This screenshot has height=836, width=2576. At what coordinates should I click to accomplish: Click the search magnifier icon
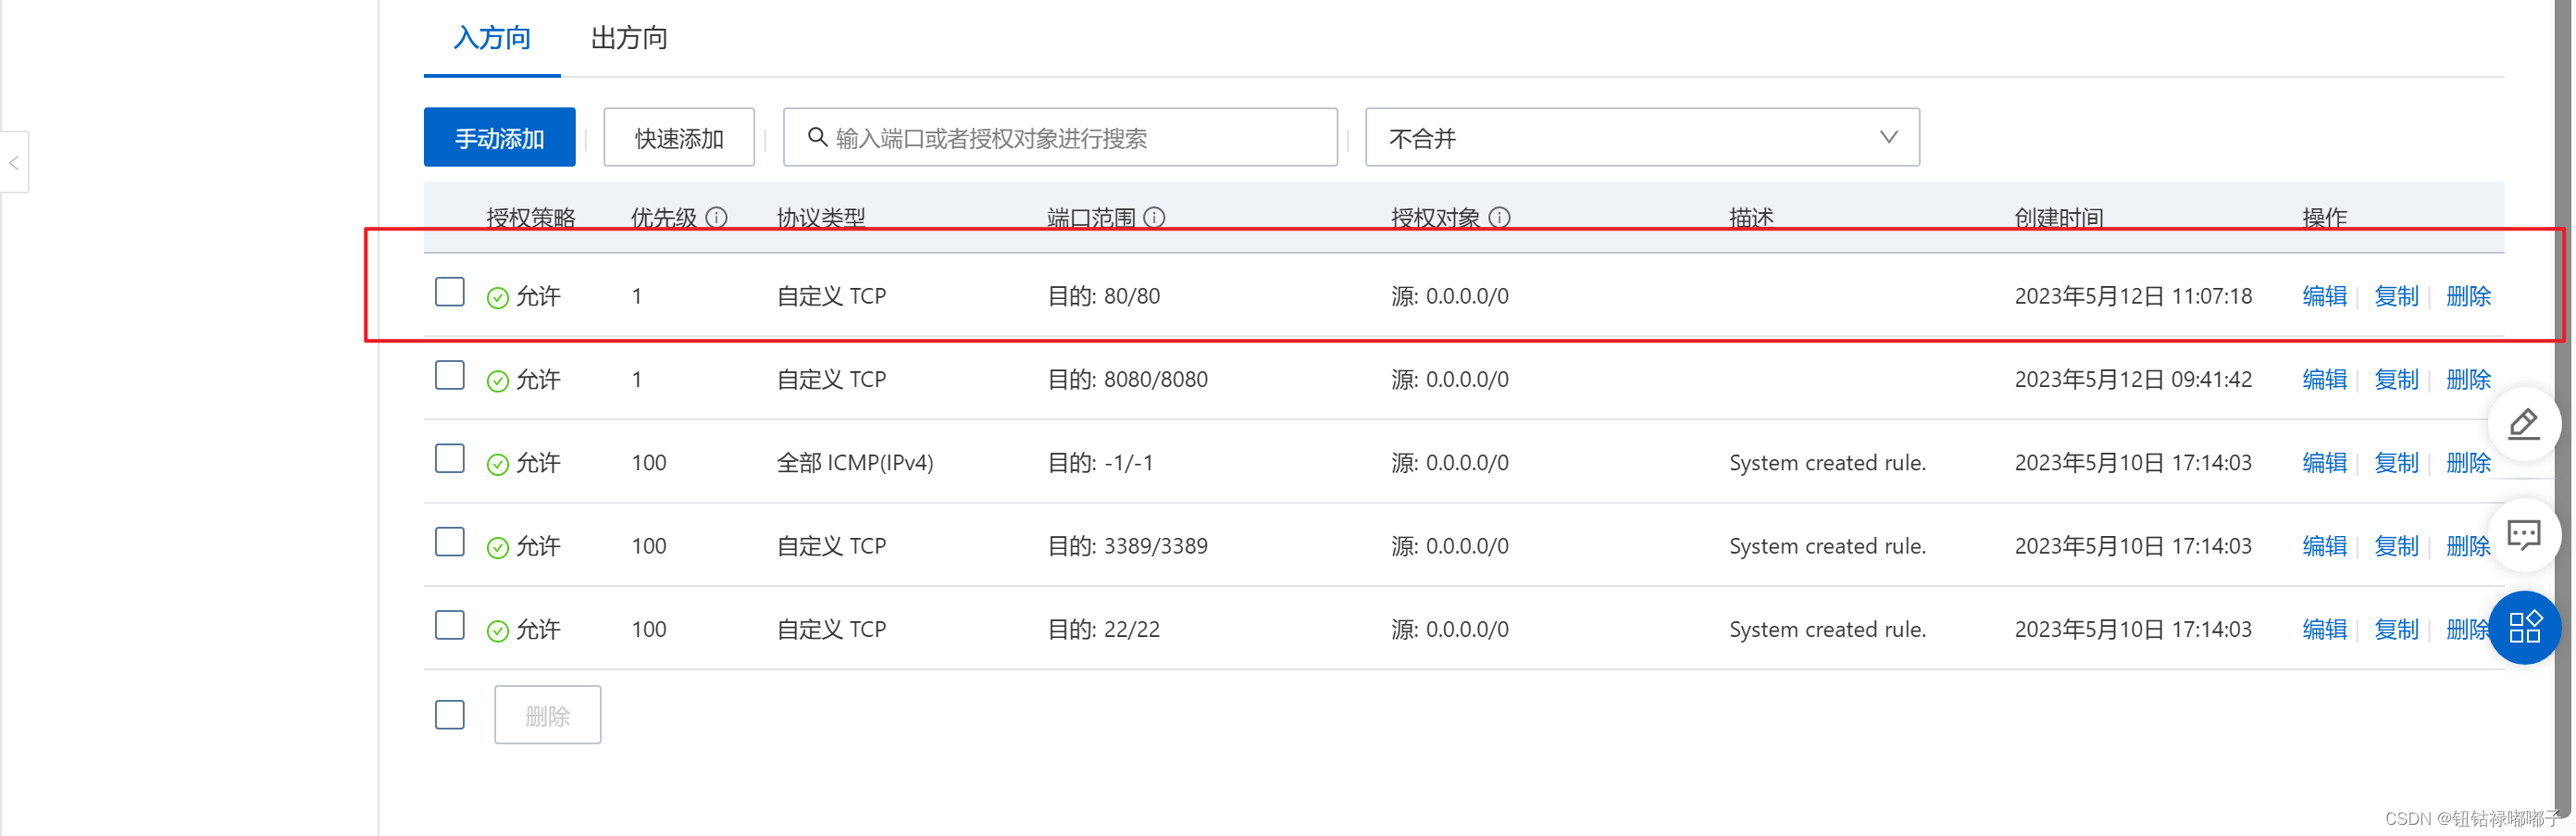click(x=817, y=137)
